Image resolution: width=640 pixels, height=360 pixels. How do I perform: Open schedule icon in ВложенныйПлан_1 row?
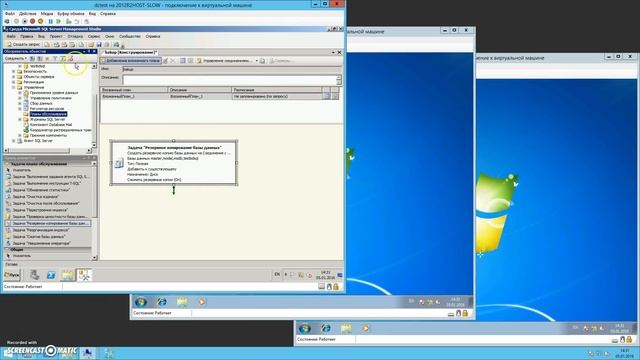coord(327,96)
